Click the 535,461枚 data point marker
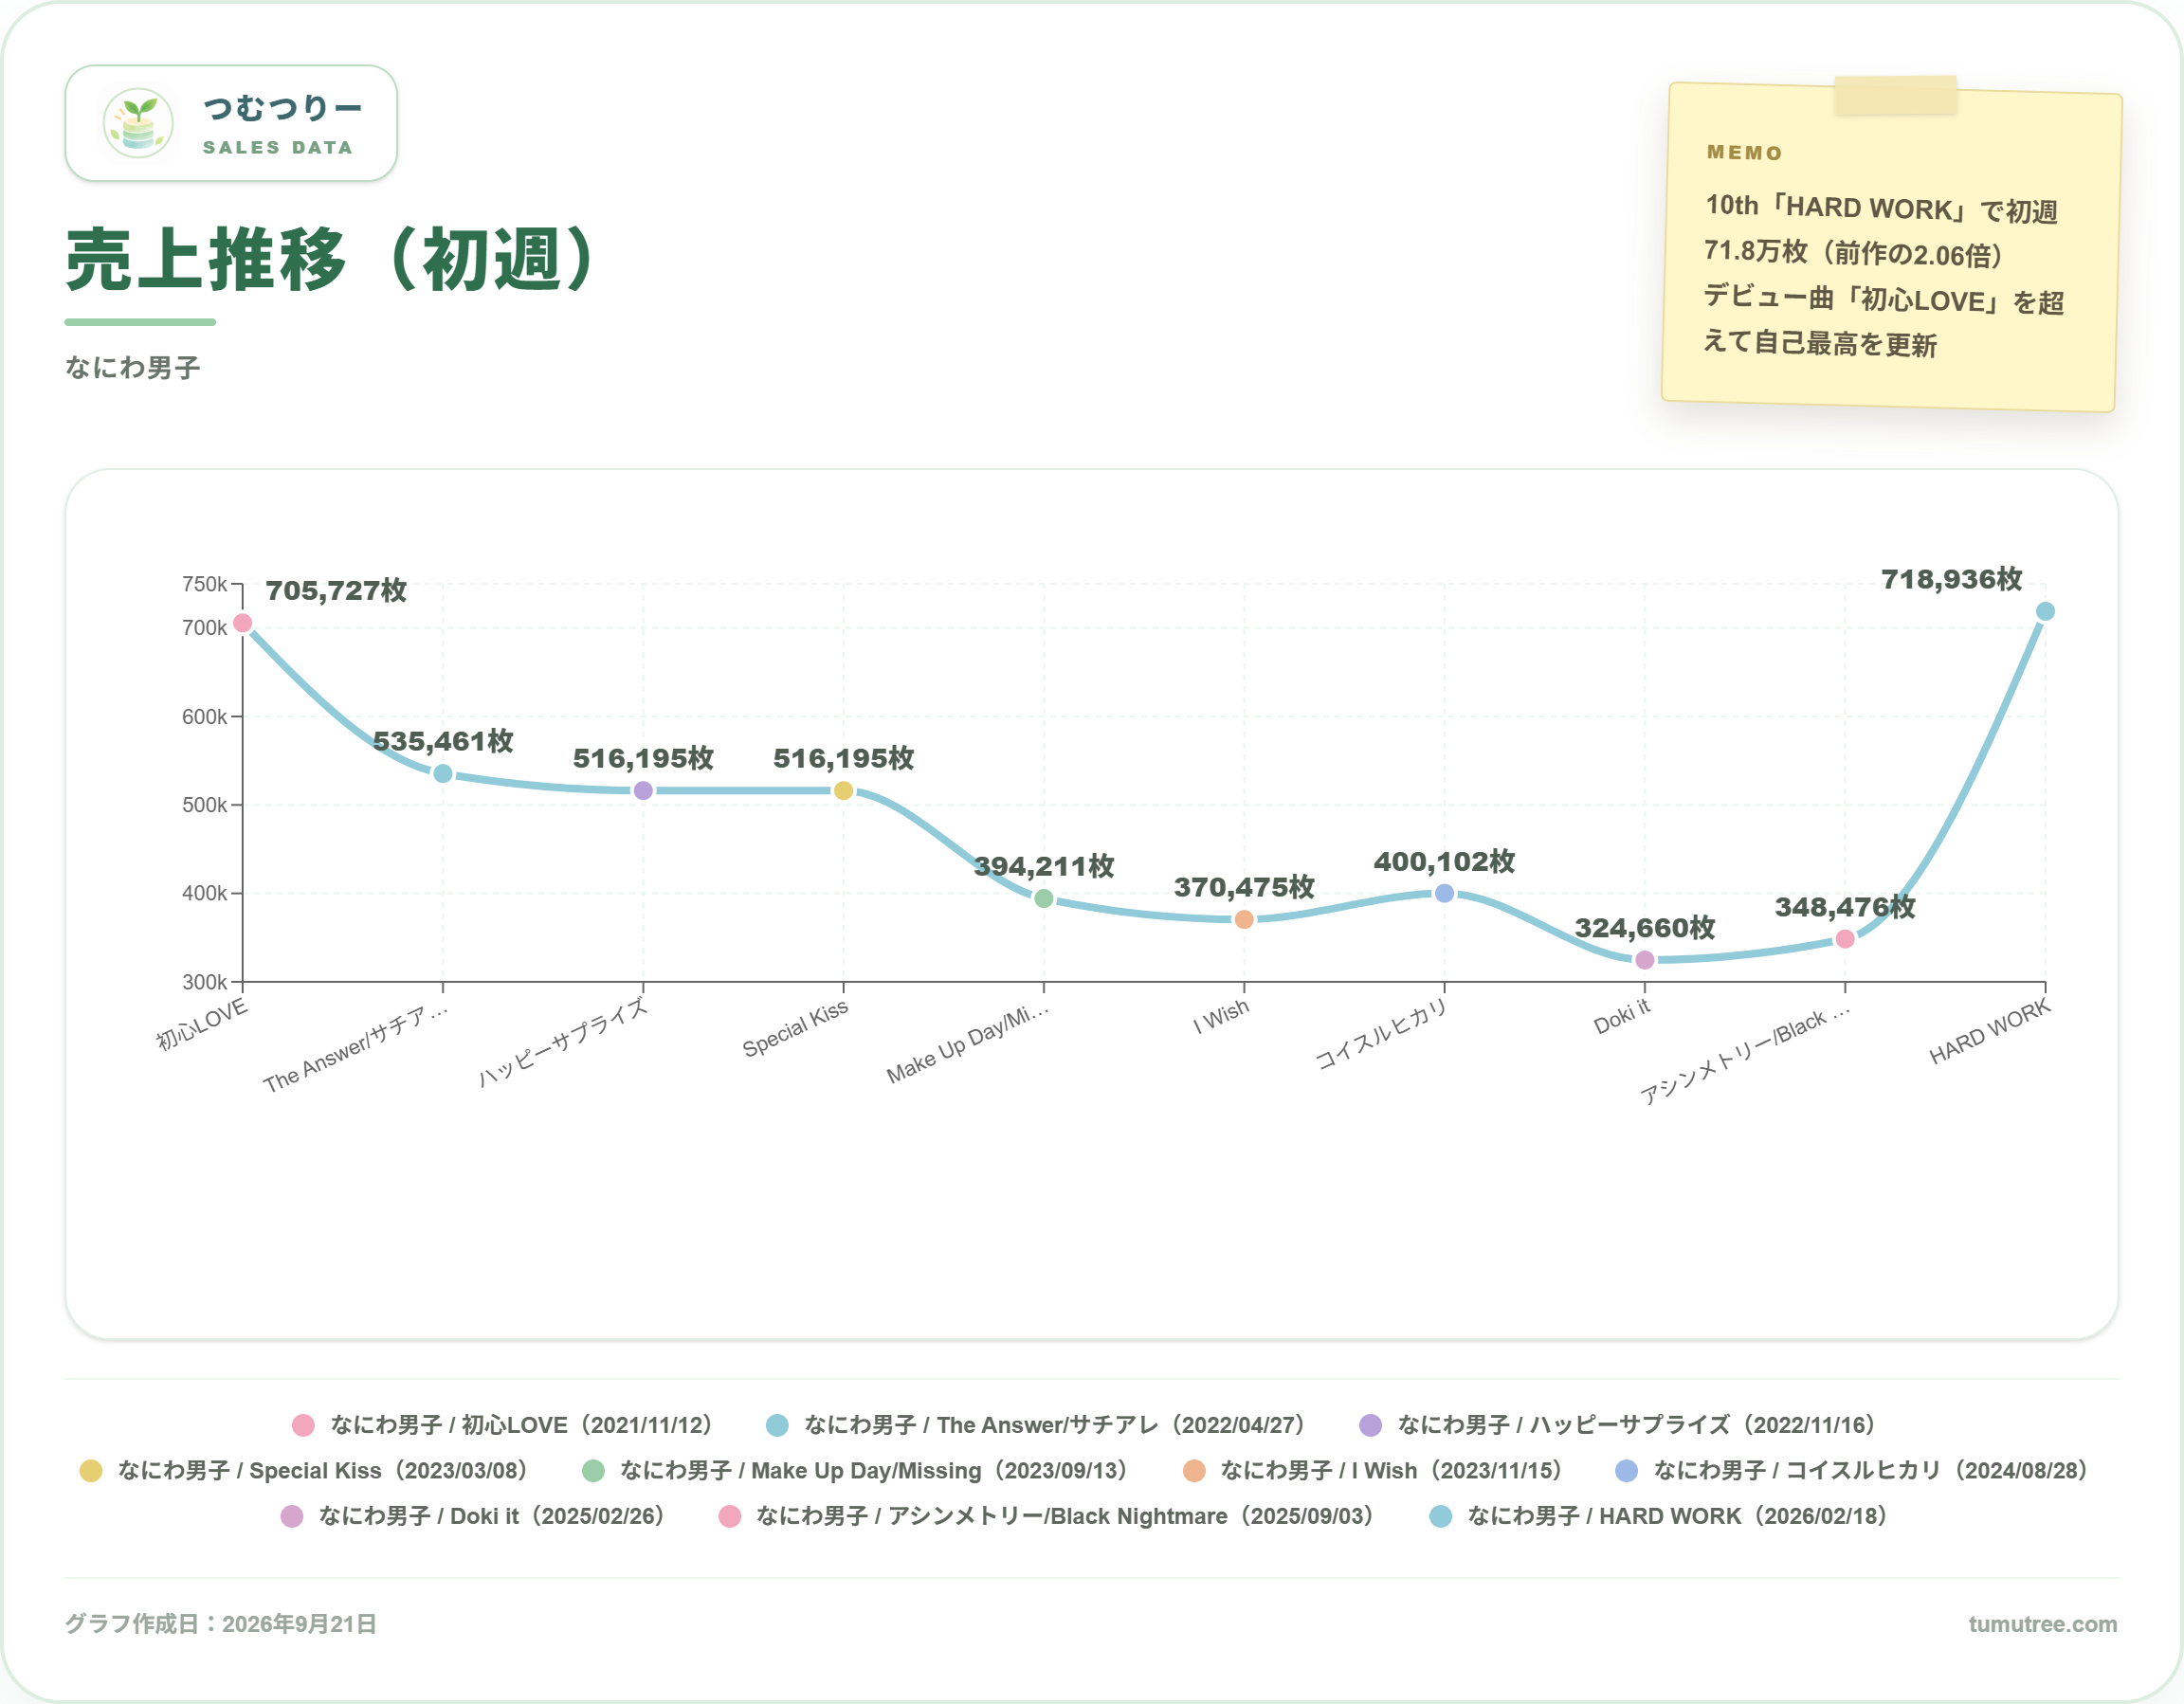Viewport: 2184px width, 1704px height. [x=443, y=774]
